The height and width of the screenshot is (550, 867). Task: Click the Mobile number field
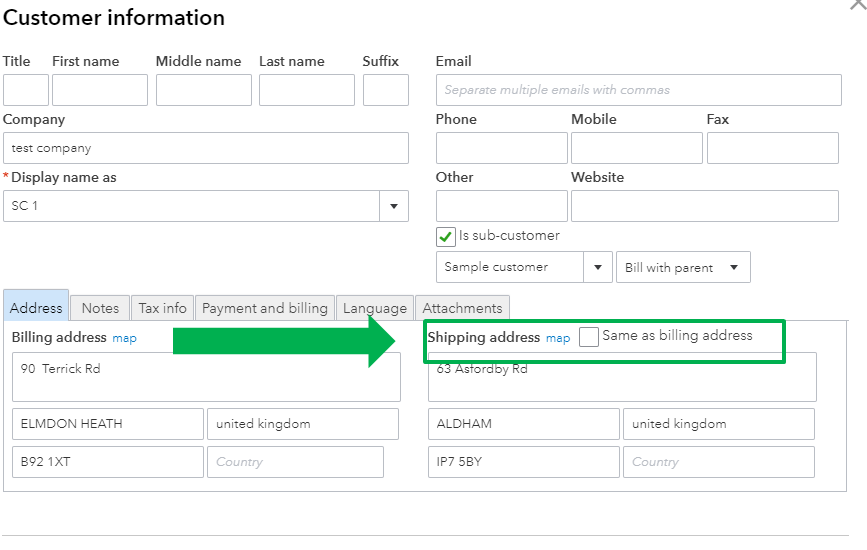point(636,148)
